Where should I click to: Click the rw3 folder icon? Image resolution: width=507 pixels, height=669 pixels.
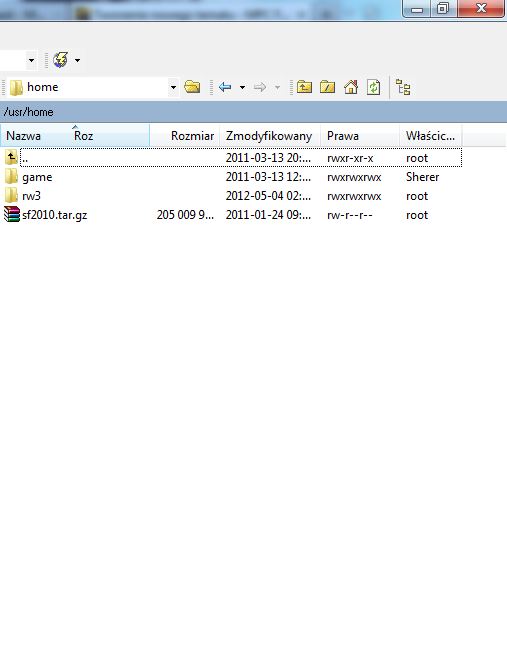click(x=12, y=195)
